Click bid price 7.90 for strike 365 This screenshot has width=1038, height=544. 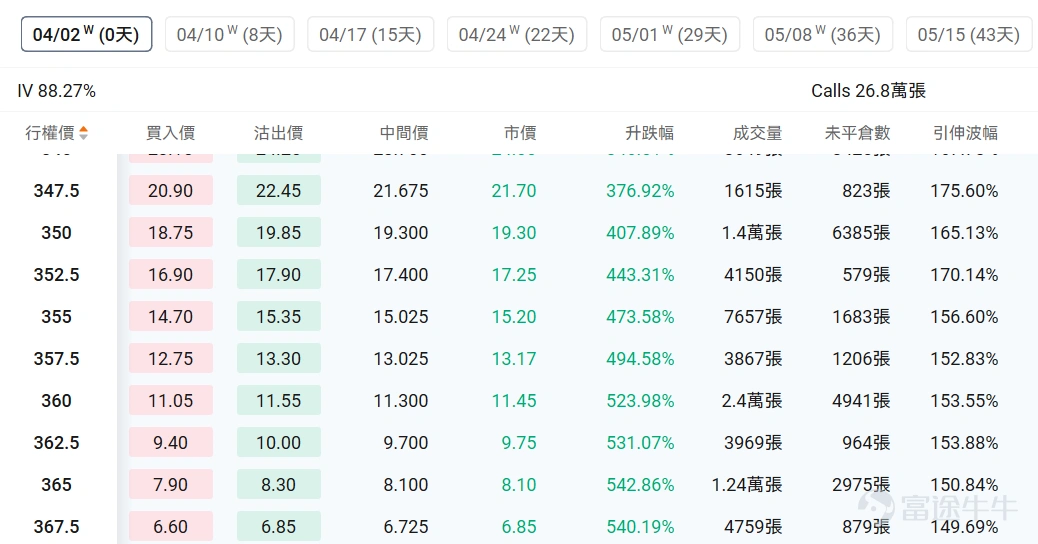[171, 484]
